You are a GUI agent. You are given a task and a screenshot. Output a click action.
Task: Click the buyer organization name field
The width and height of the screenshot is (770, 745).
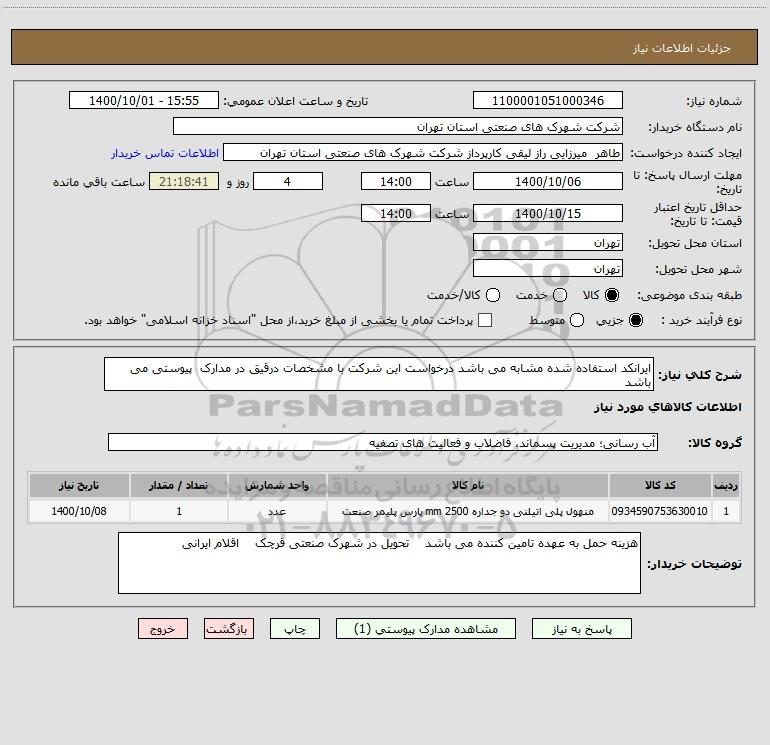[398, 127]
